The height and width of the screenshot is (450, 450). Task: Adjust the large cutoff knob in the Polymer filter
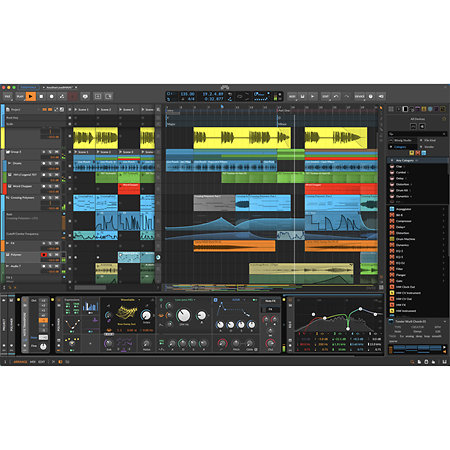pos(183,315)
